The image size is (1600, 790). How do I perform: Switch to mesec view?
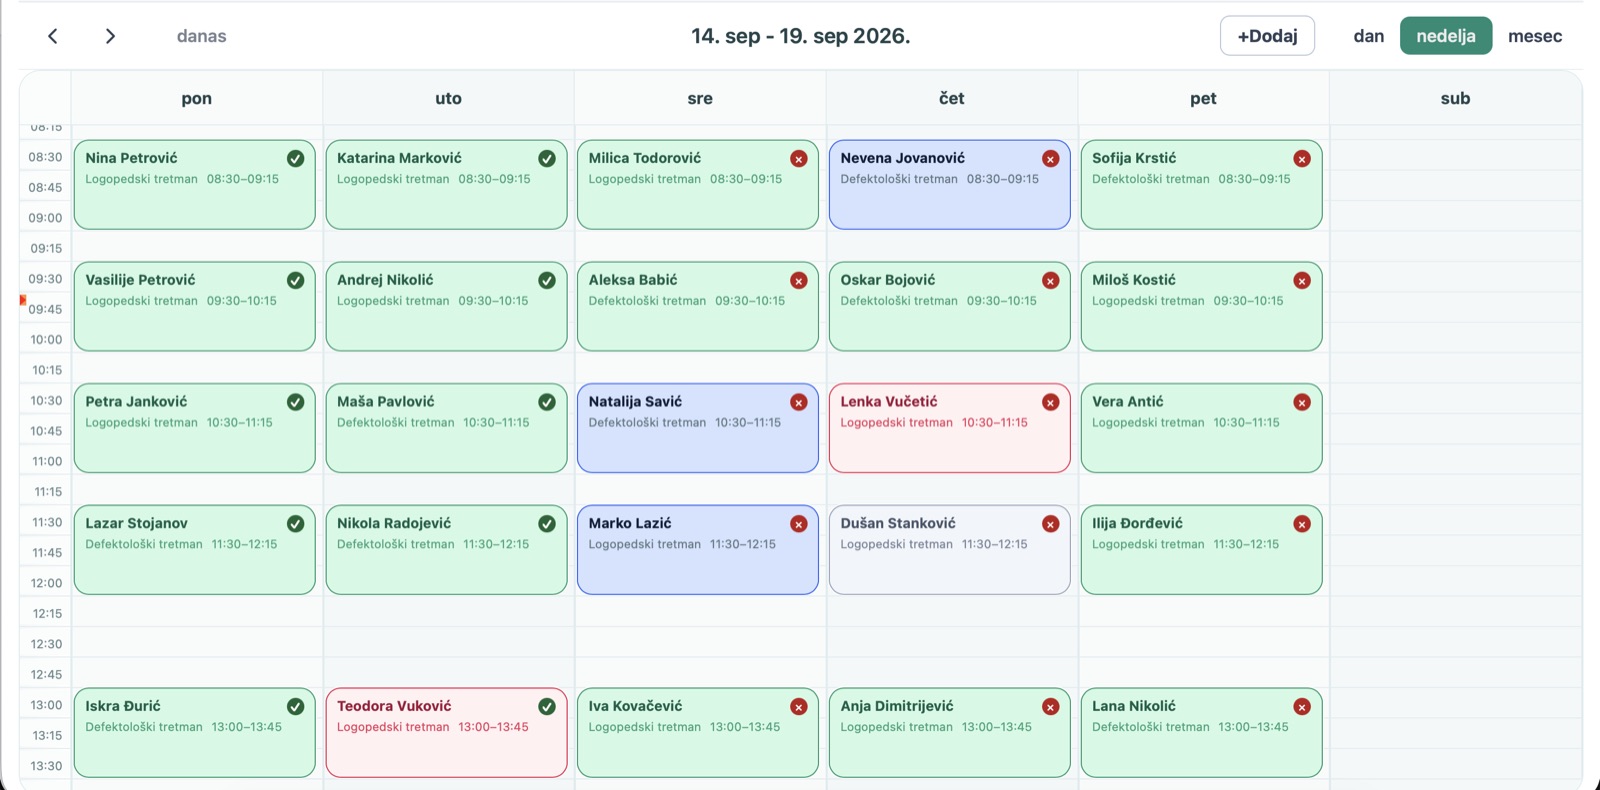[1534, 36]
